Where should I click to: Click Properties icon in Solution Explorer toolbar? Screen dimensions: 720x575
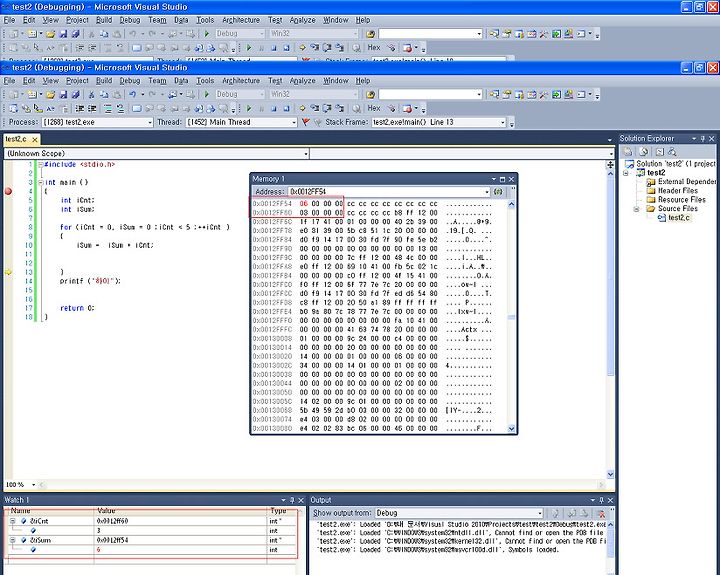[x=628, y=152]
